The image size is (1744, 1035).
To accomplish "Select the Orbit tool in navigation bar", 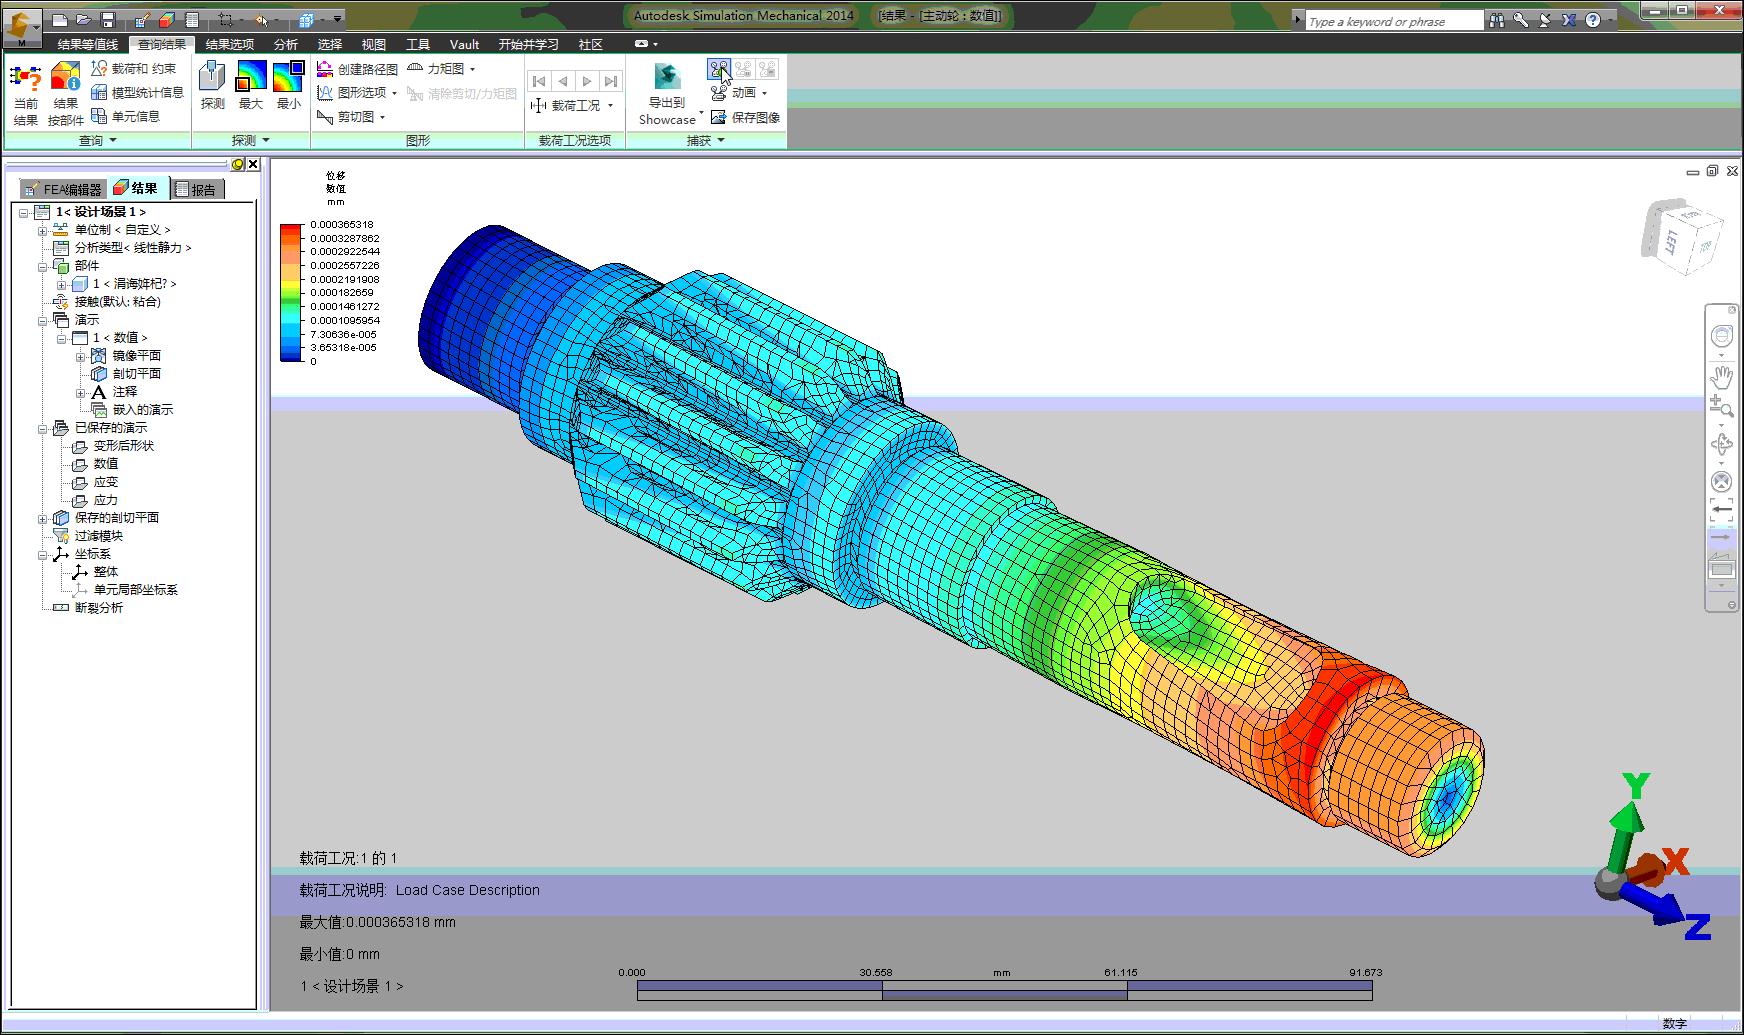I will [x=1723, y=445].
